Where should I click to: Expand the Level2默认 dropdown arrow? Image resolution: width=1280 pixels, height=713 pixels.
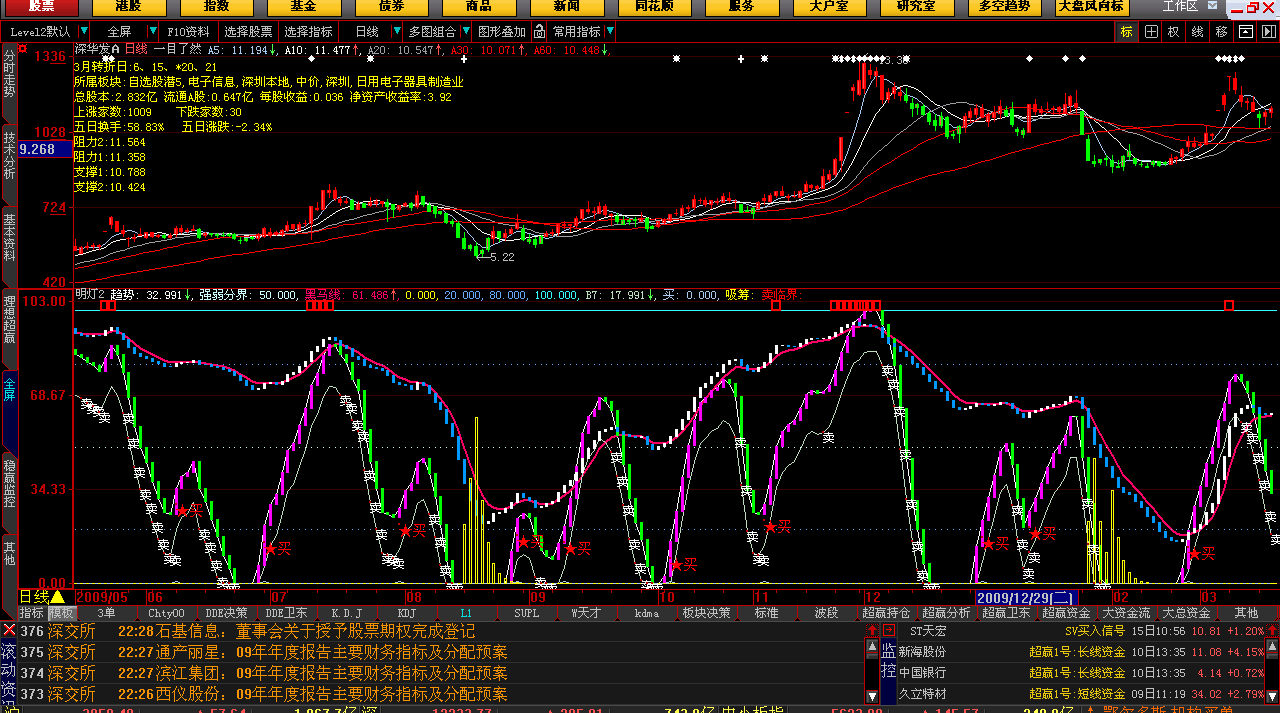coord(83,32)
